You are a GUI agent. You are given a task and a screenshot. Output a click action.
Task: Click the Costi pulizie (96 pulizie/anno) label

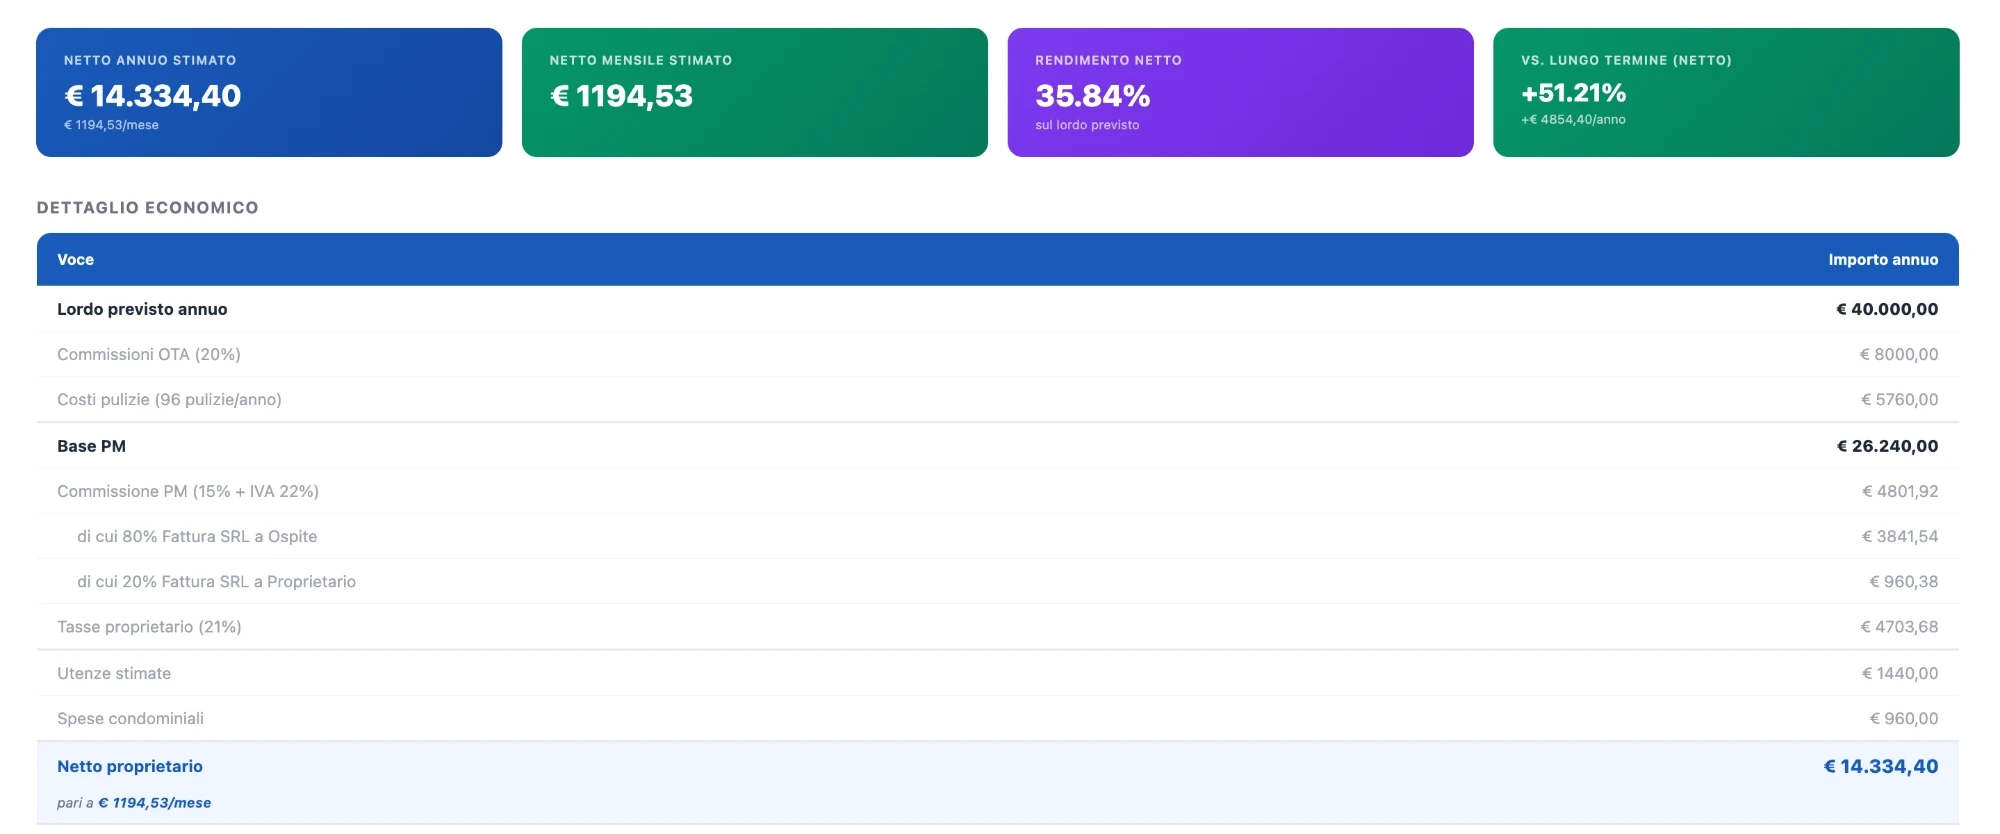[169, 399]
